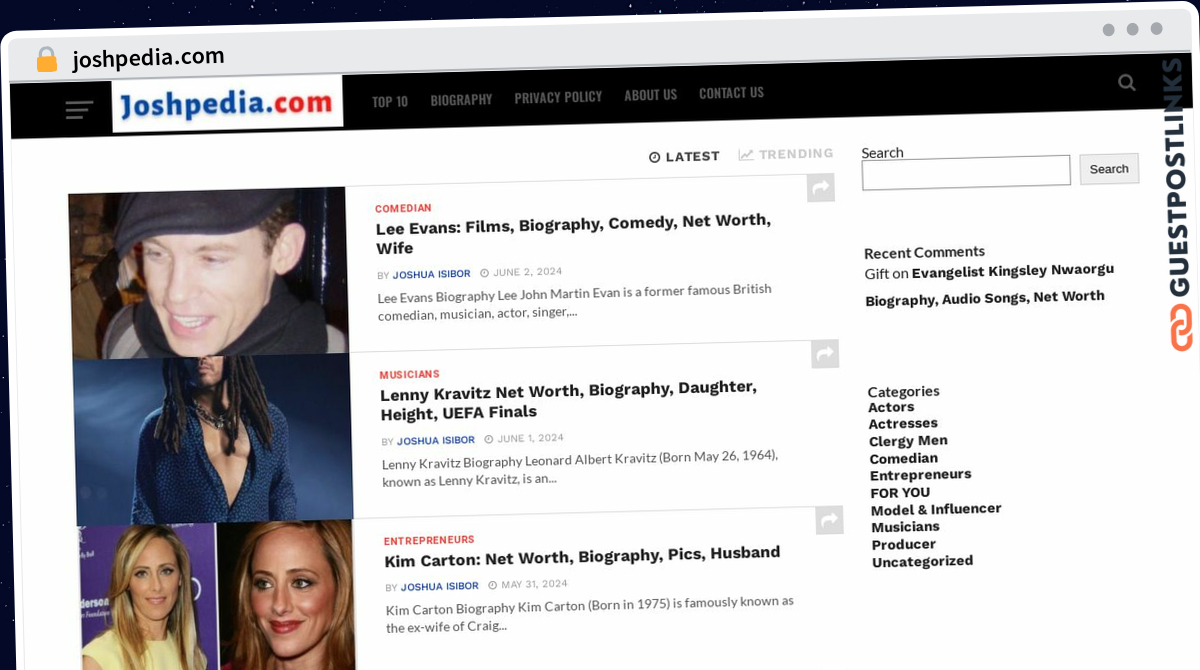Open the hamburger menu icon

[79, 111]
